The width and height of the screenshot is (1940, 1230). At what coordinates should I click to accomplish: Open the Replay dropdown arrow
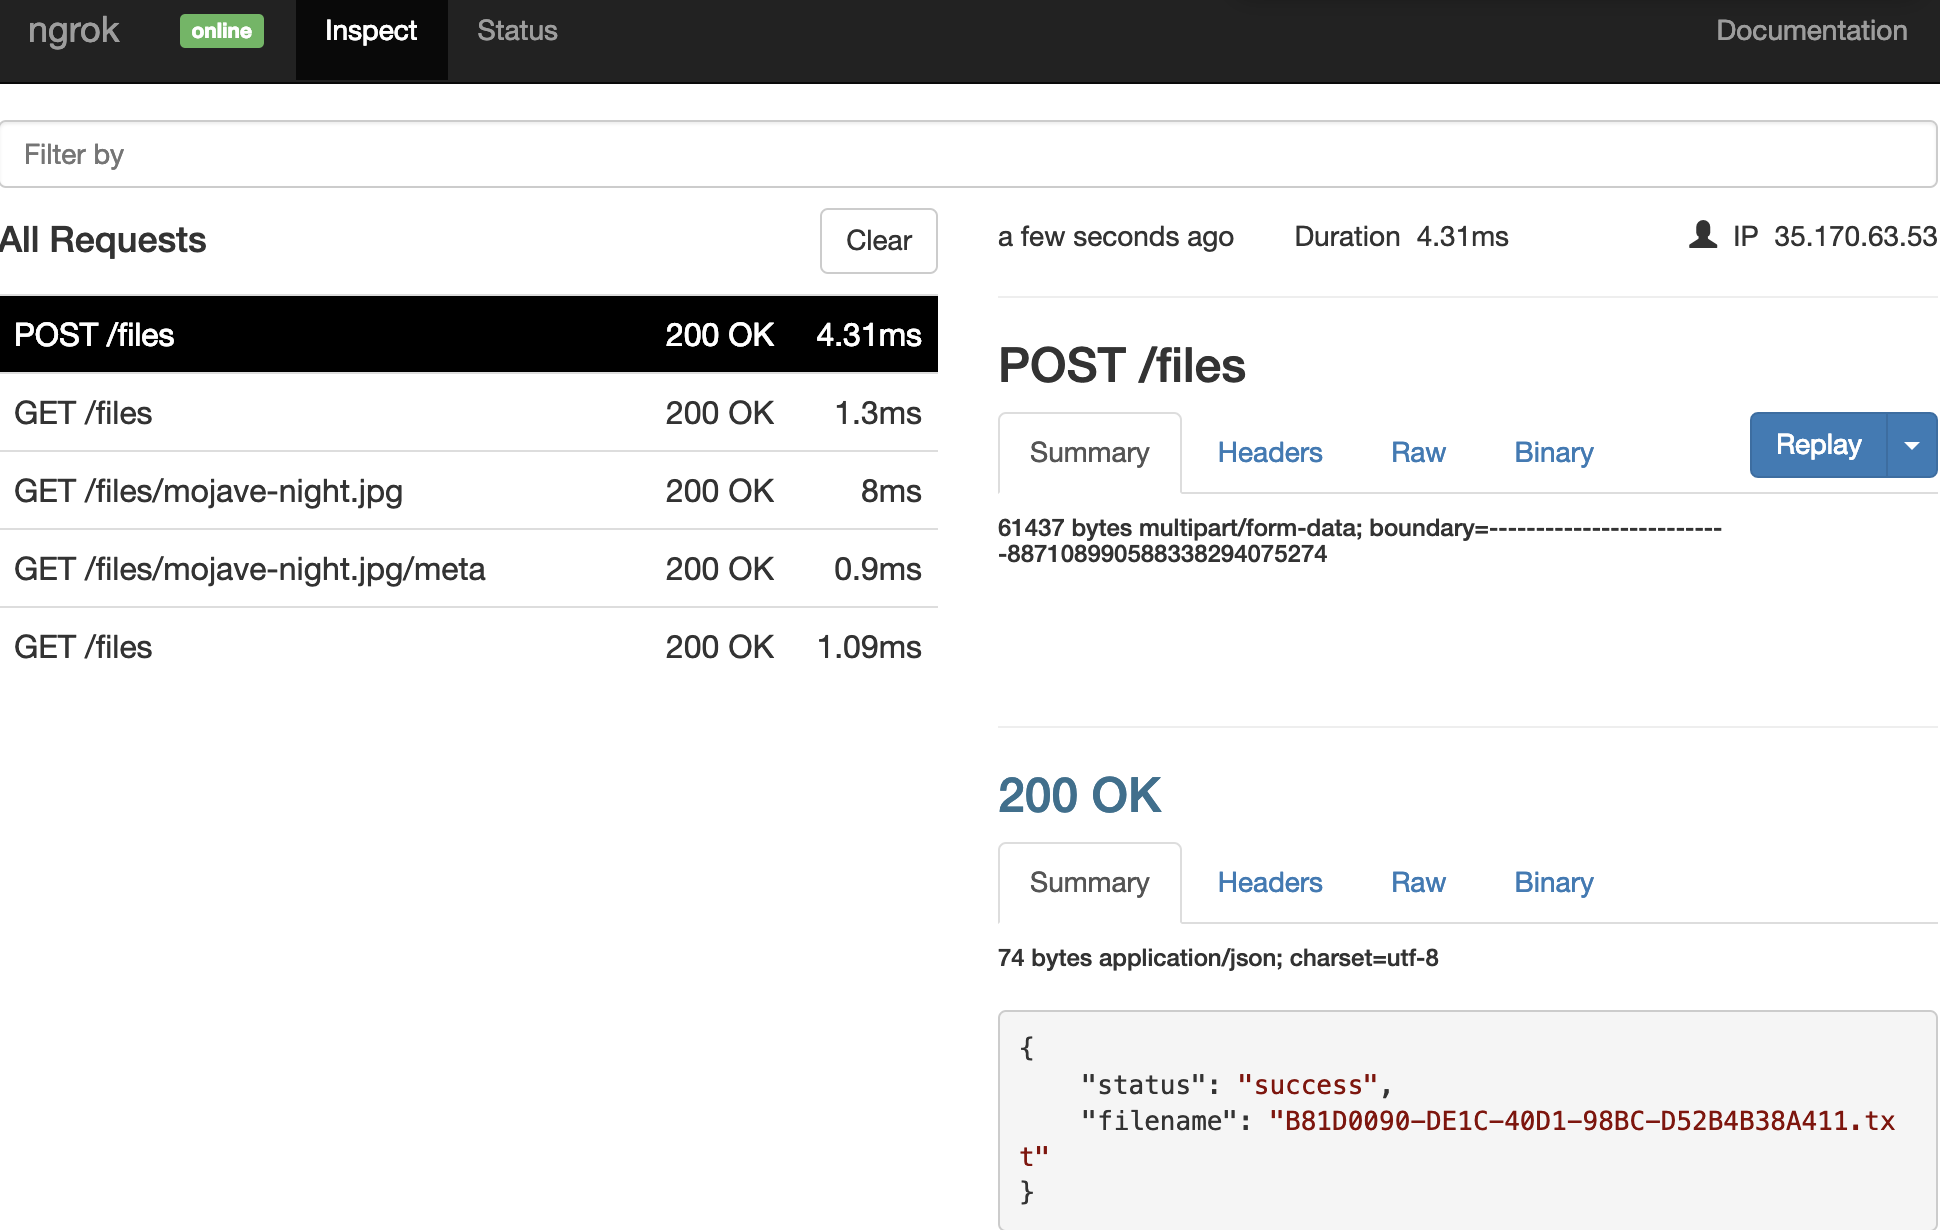[1911, 445]
